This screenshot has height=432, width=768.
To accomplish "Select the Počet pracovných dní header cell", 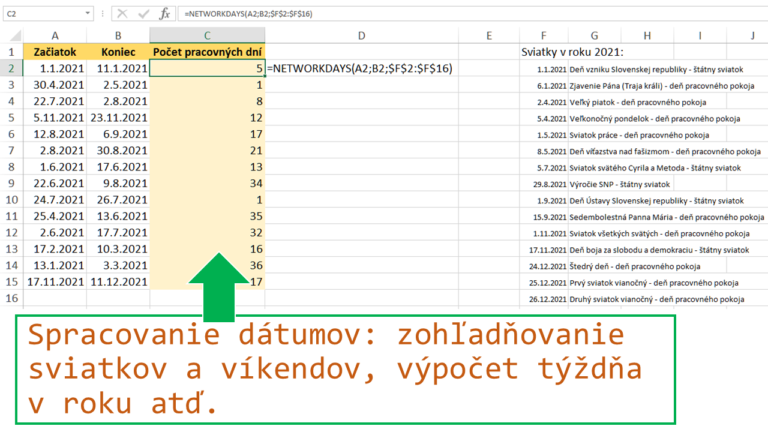I will (208, 52).
